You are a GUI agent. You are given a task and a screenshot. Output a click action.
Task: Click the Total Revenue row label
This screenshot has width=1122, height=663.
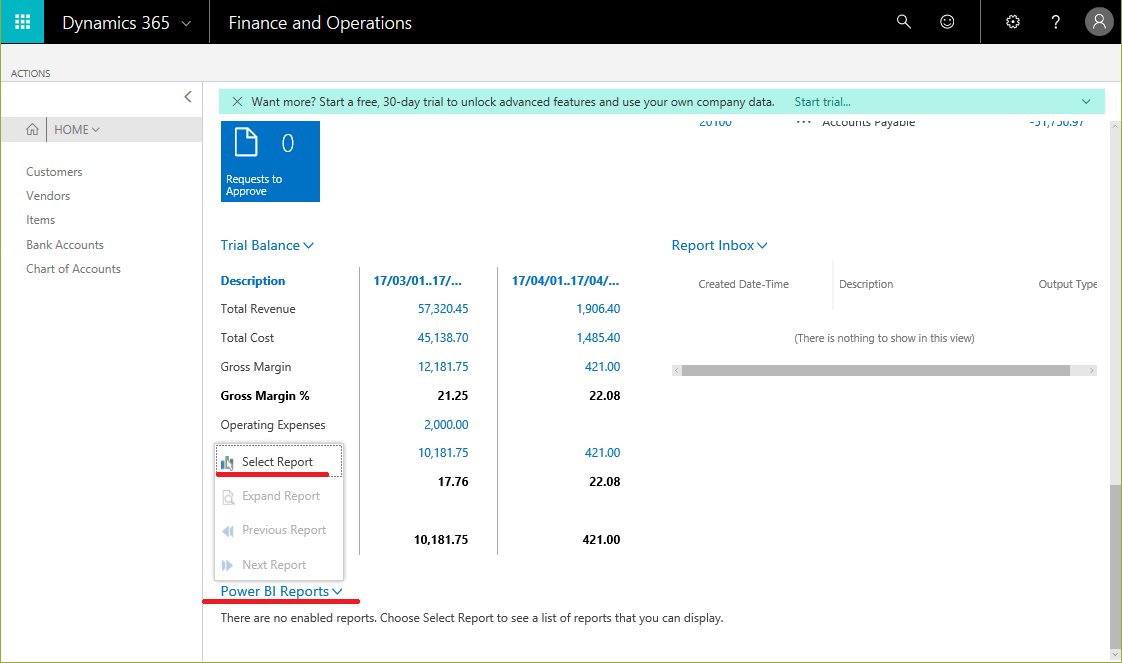pos(258,309)
